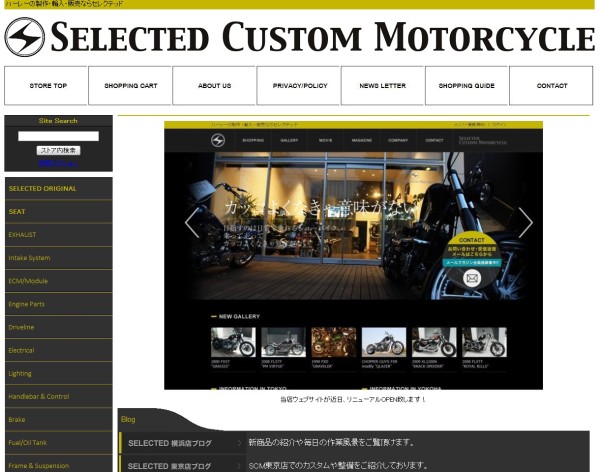This screenshot has width=600, height=472.
Task: Click the NEW GALLERY heading
Action: click(239, 317)
